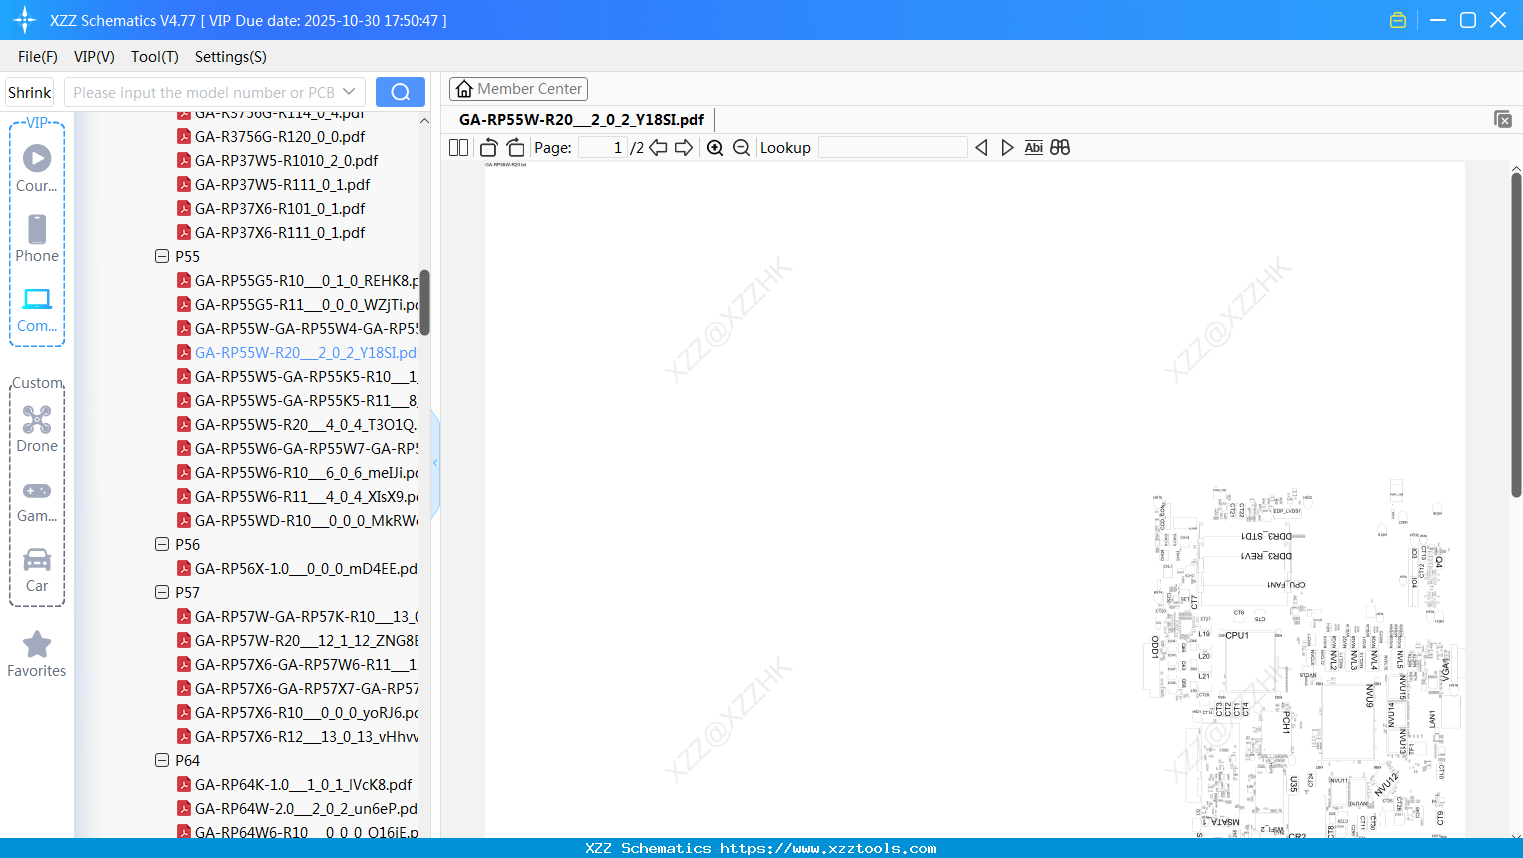The image size is (1523, 858).
Task: Click the binoculars search icon
Action: [x=1060, y=147]
